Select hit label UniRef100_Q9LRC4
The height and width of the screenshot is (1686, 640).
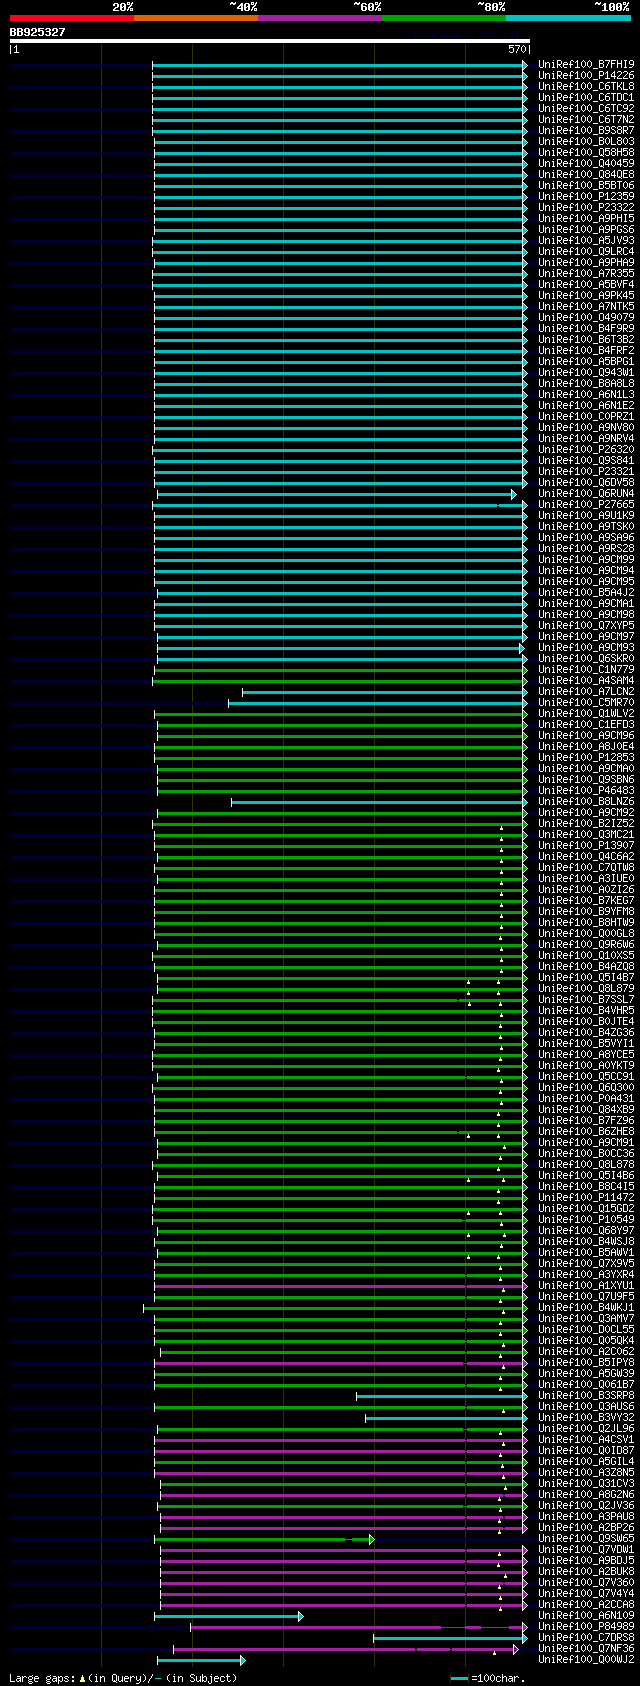coord(586,251)
